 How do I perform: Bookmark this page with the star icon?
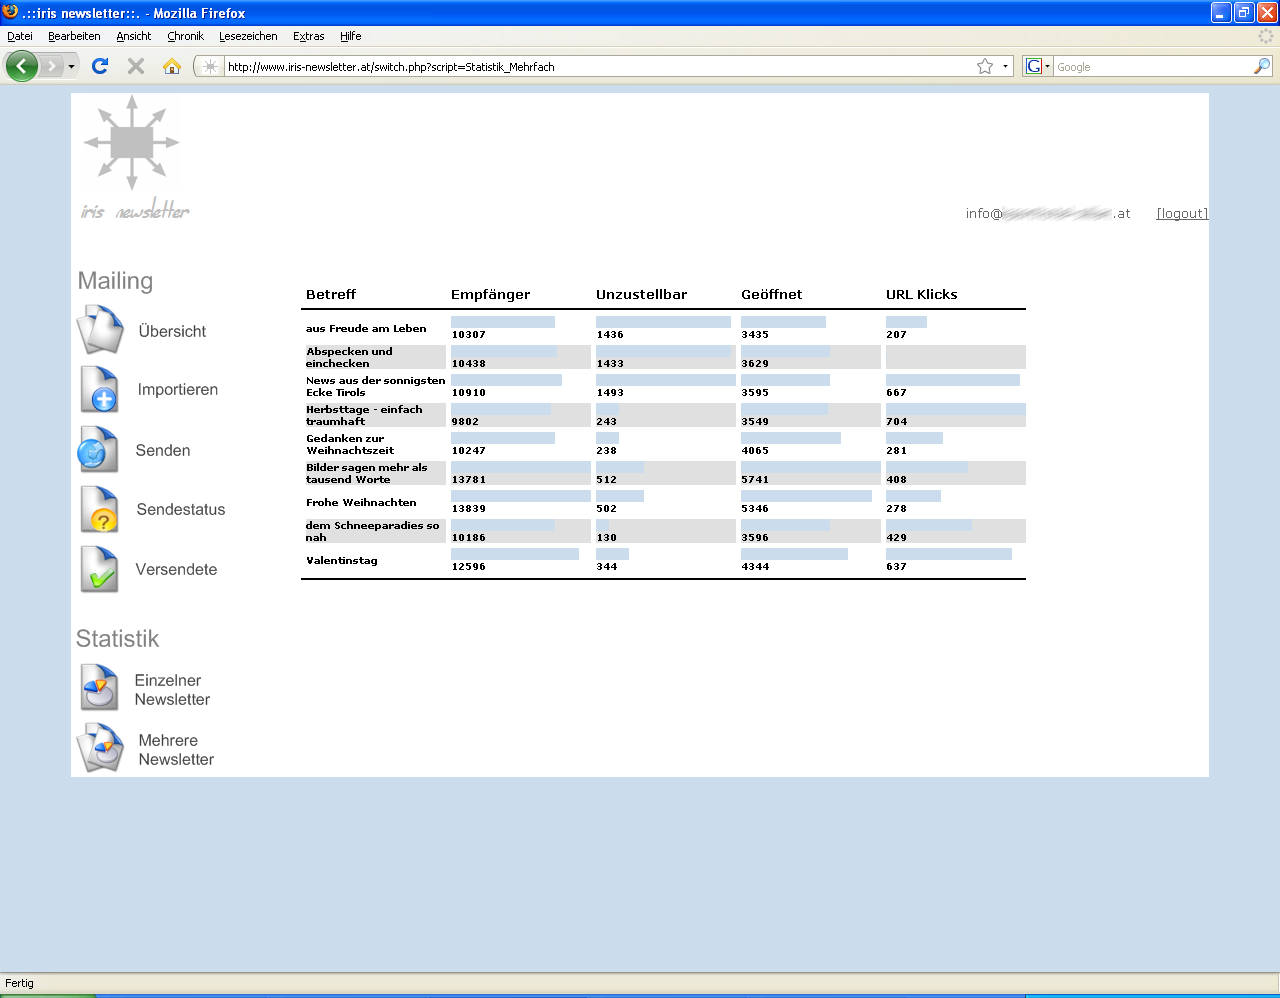(985, 67)
